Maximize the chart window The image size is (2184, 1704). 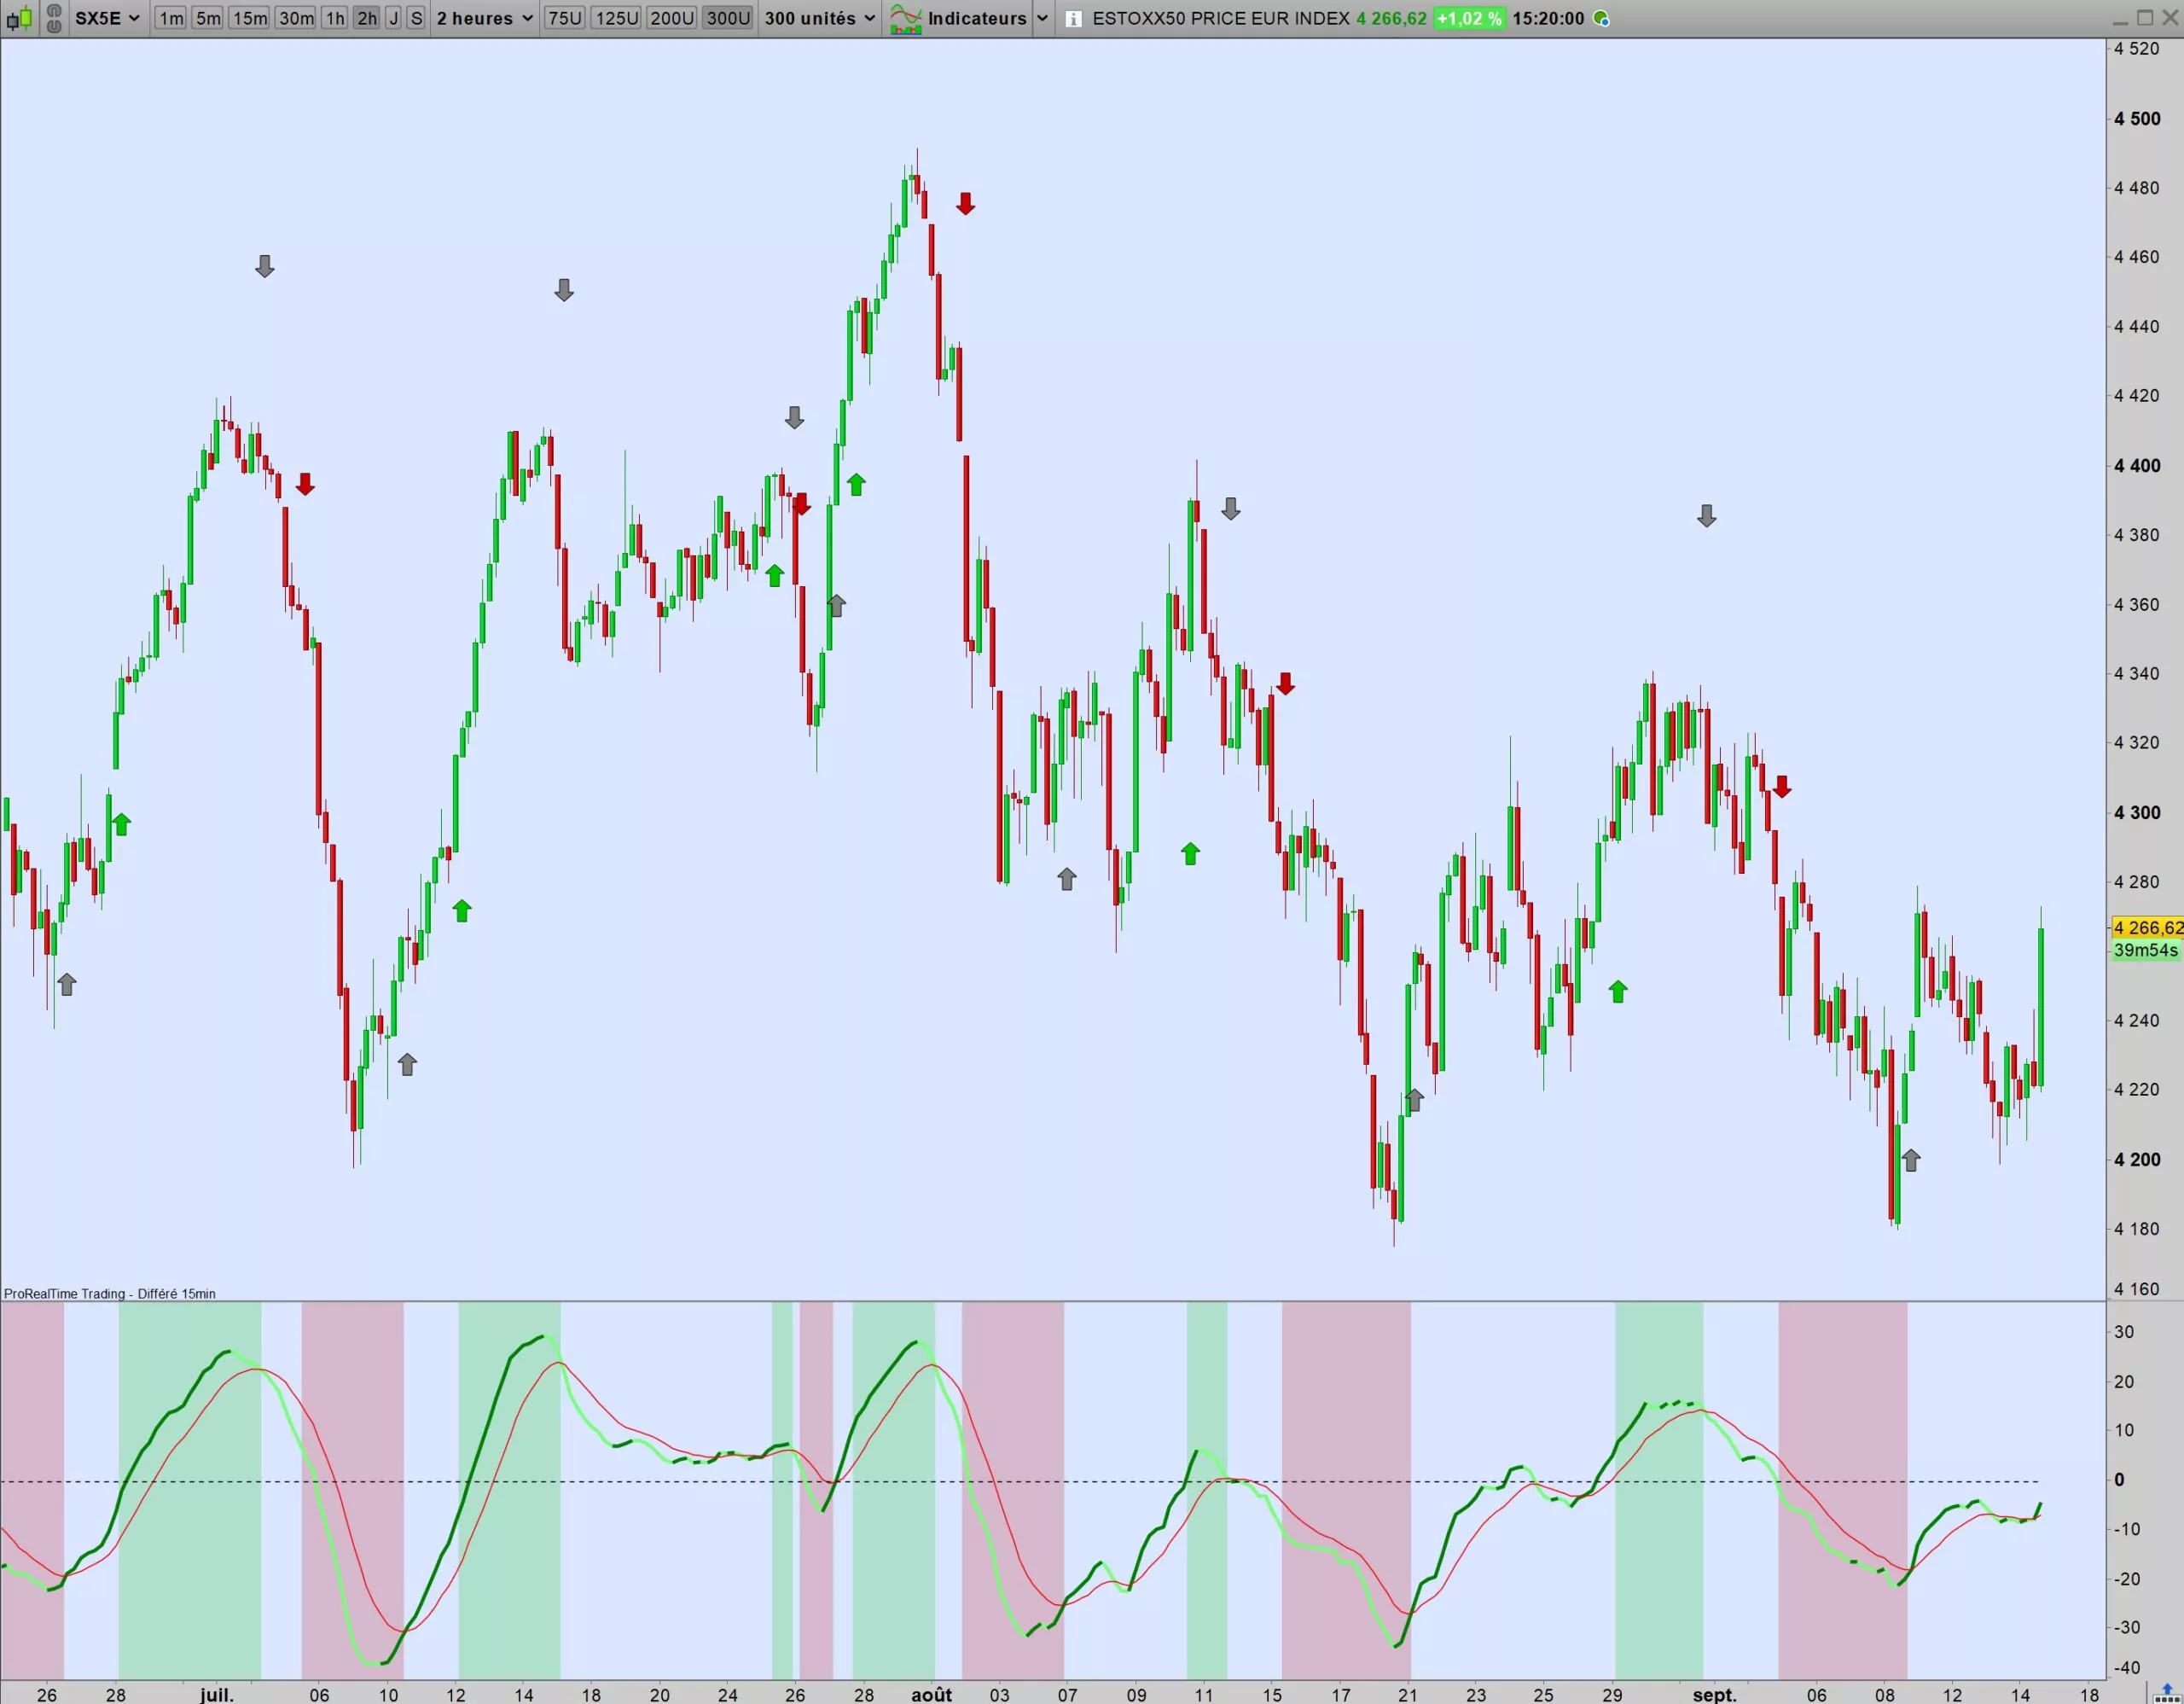click(2145, 18)
